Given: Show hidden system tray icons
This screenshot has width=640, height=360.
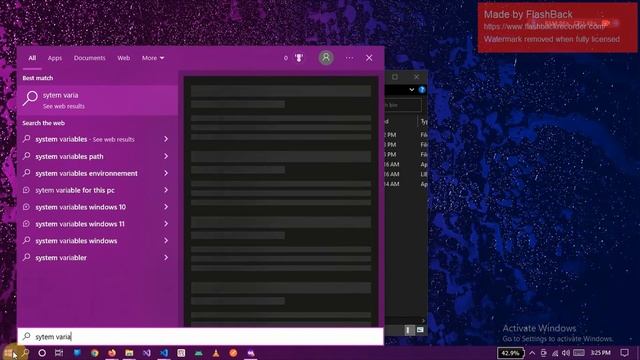Looking at the screenshot, I should 532,353.
